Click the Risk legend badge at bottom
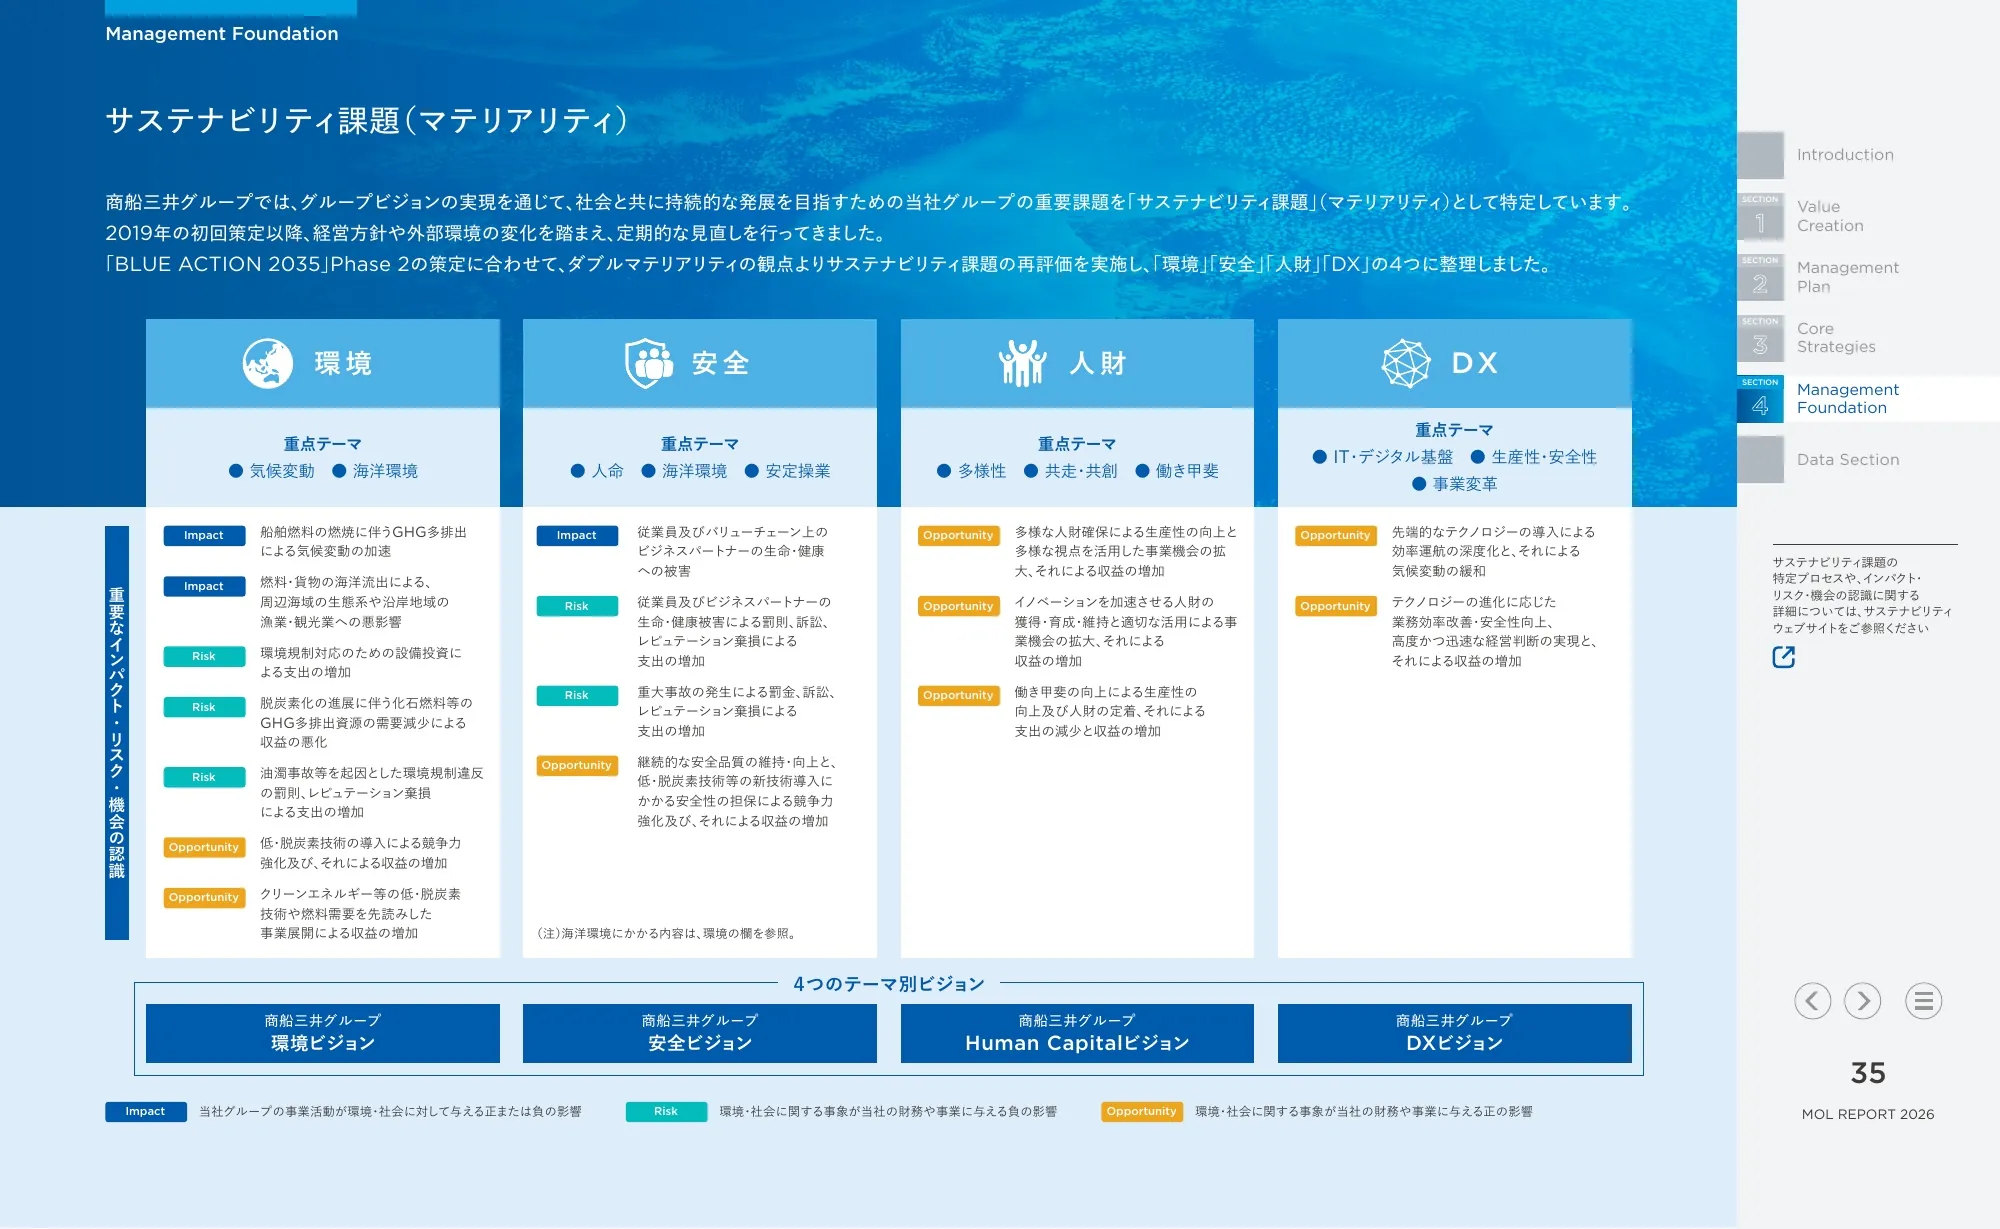The width and height of the screenshot is (2000, 1229). tap(666, 1112)
